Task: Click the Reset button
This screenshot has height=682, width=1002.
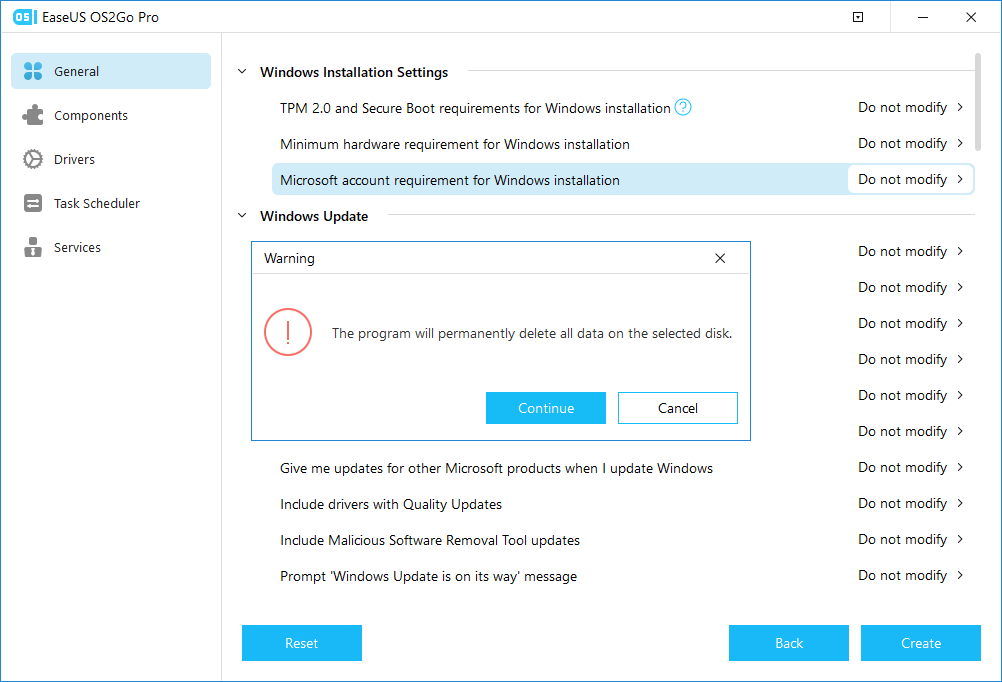Action: pyautogui.click(x=302, y=643)
